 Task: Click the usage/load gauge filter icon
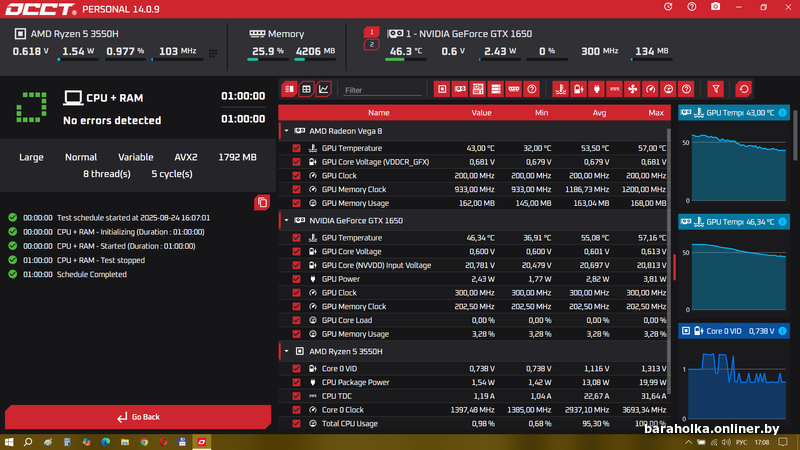coord(668,89)
